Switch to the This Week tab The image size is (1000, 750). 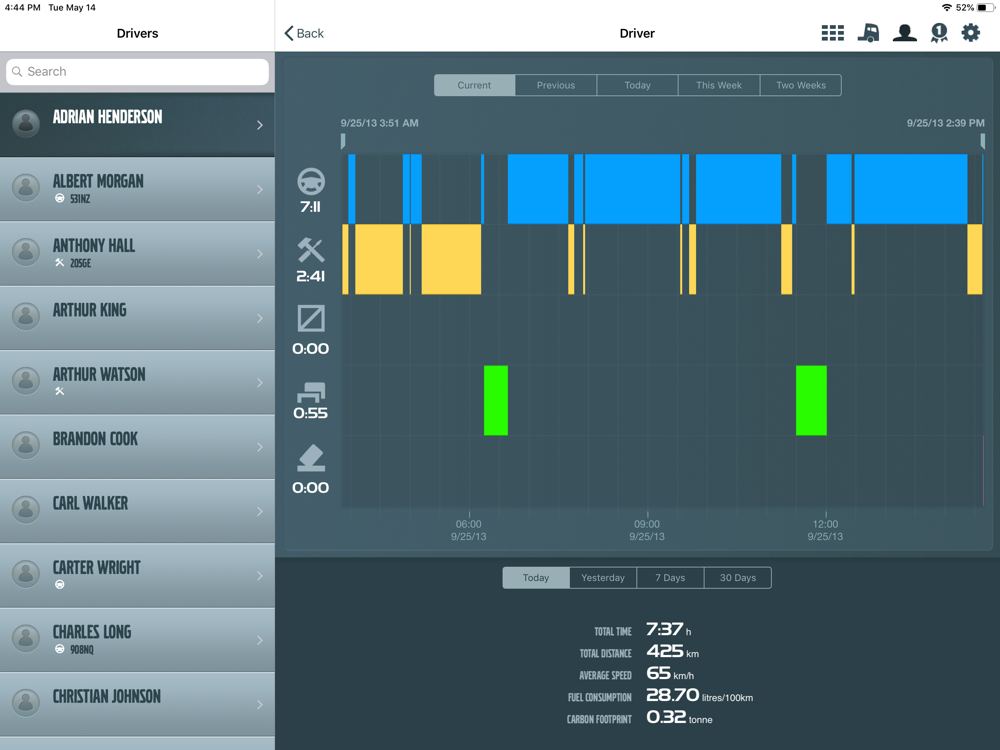(719, 85)
